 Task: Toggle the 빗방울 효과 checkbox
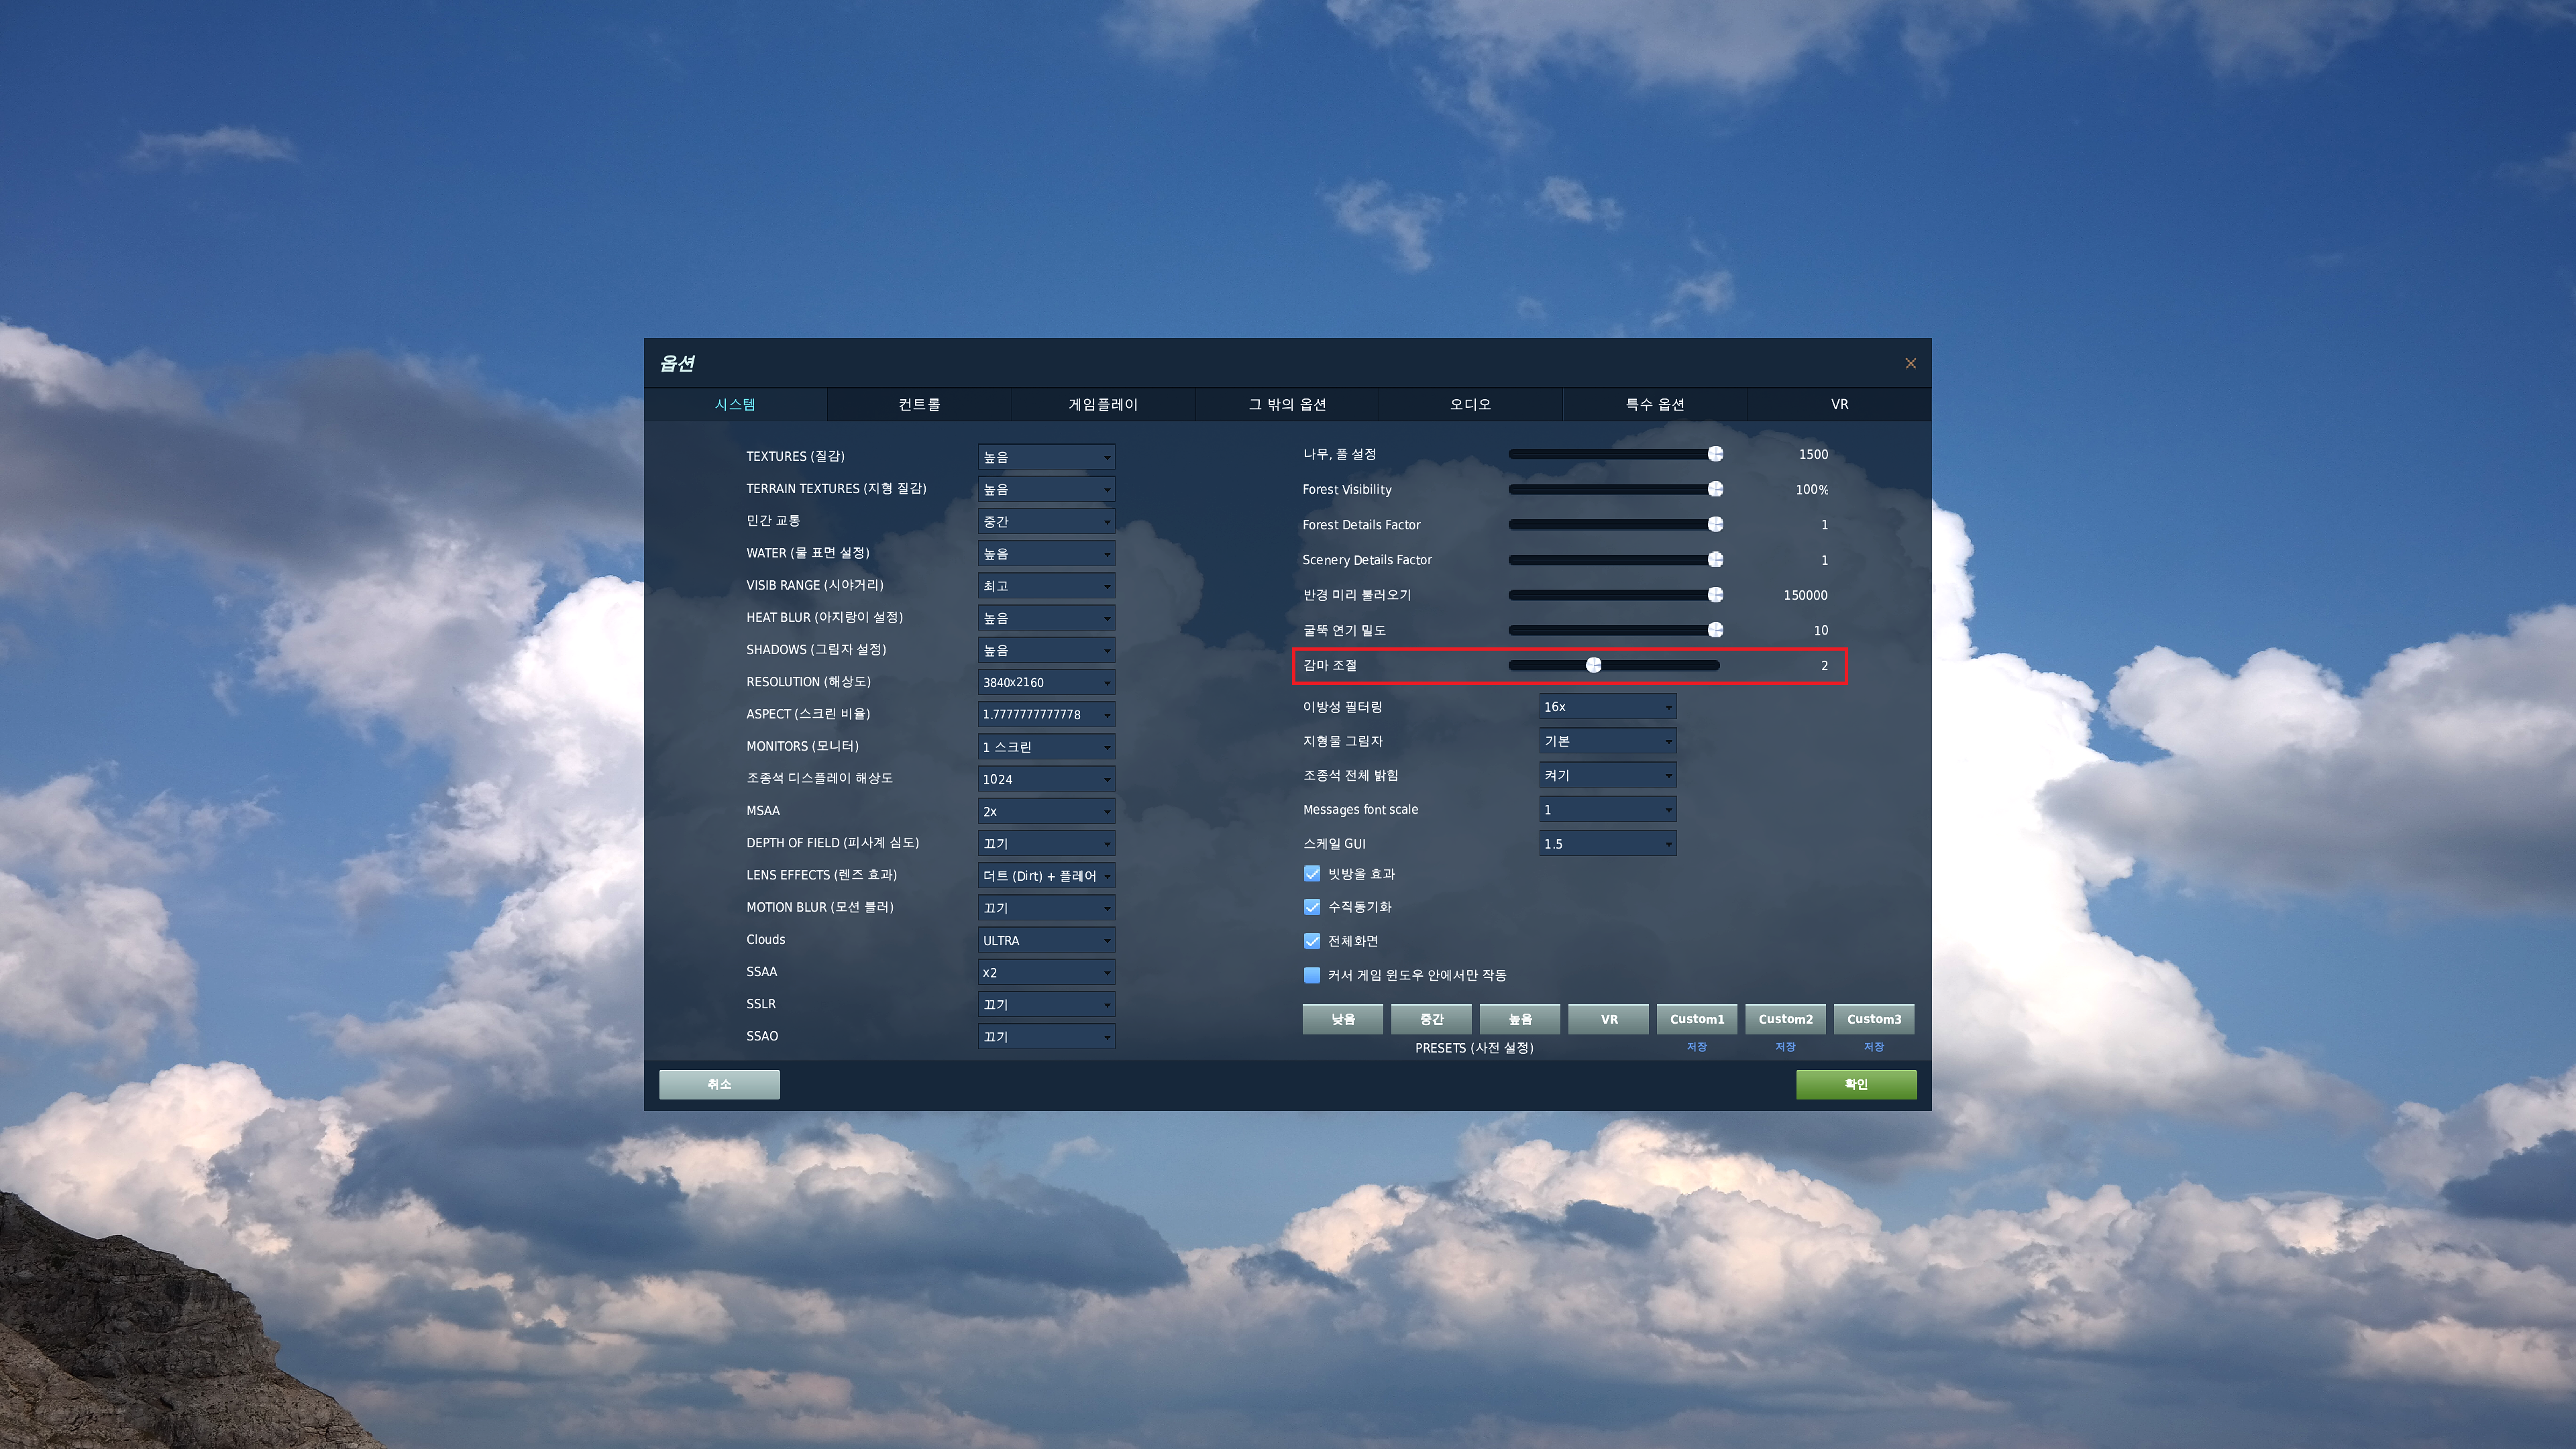pos(1312,873)
